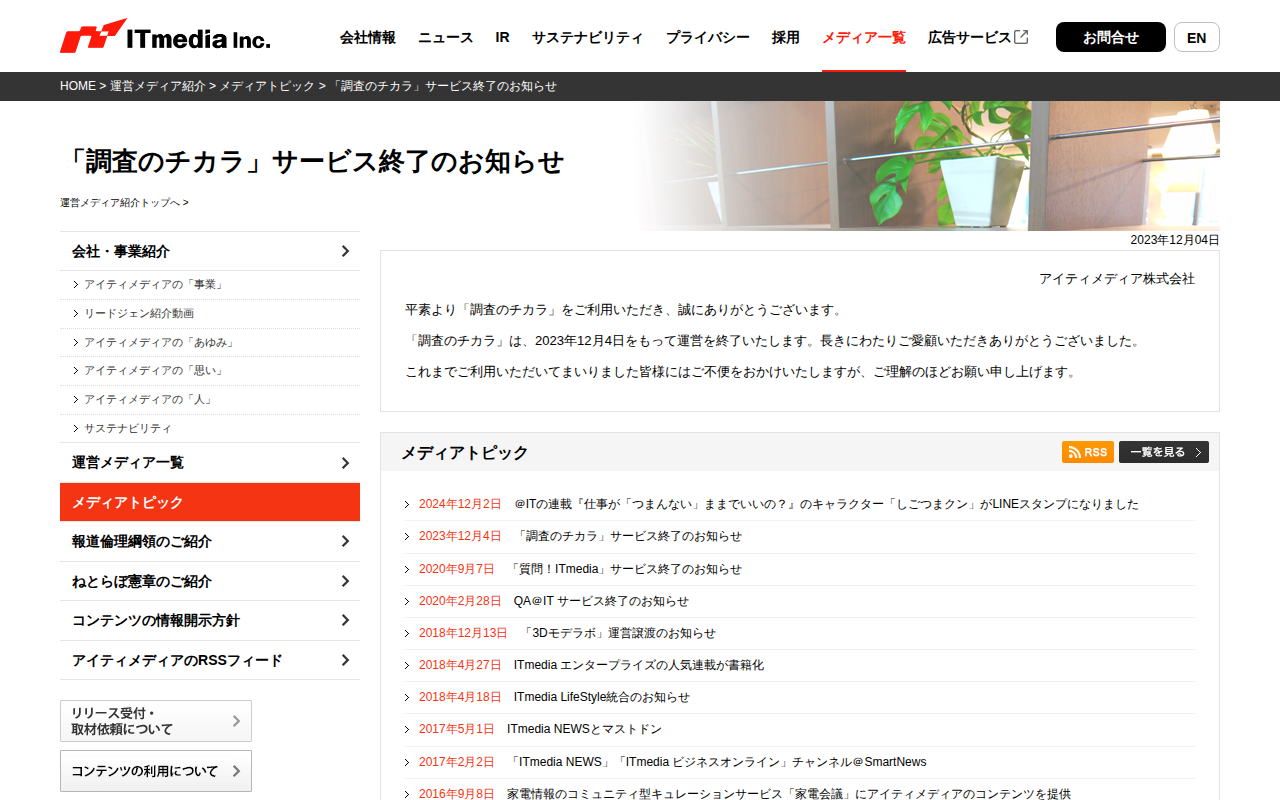
Task: Click the アイティメディア株式会社 signature text
Action: [x=1117, y=279]
